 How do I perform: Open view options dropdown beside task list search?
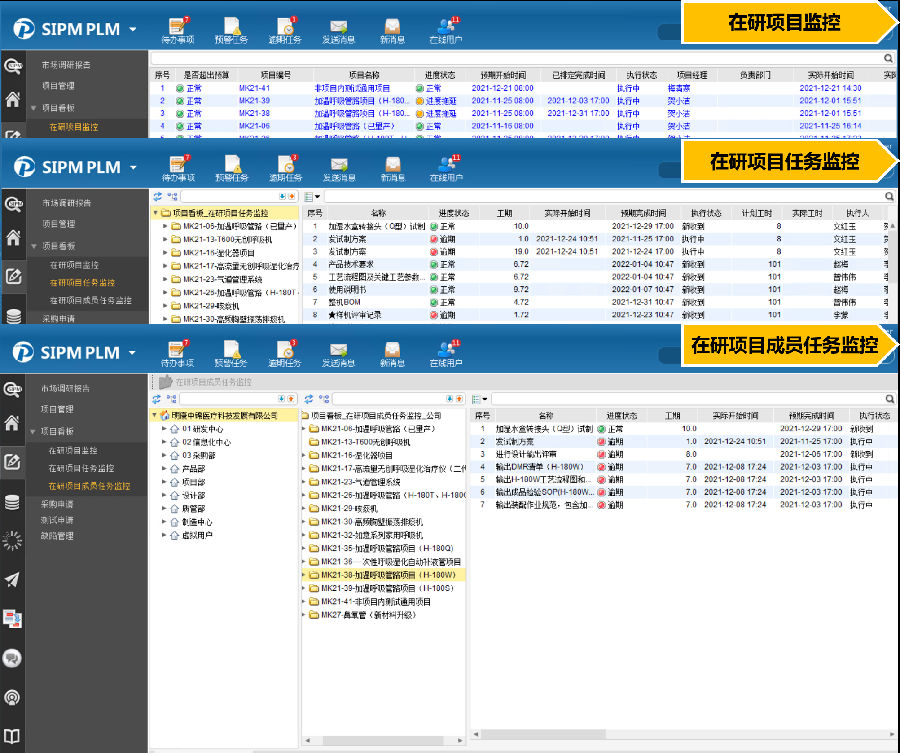[311, 198]
